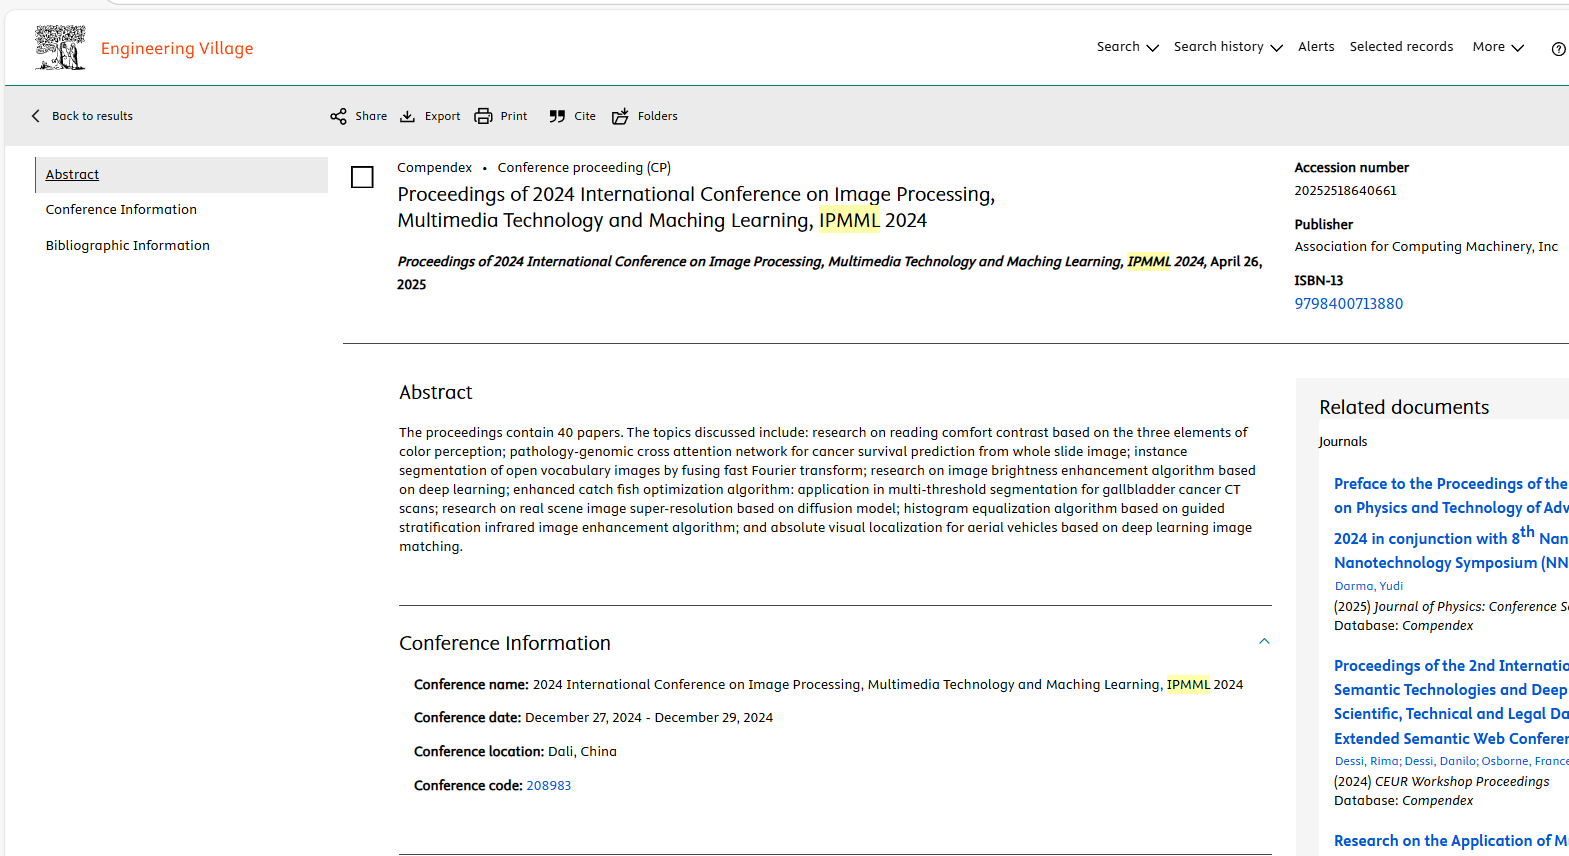
Task: Click the publisher Association for Computing Machinery
Action: coord(1425,247)
